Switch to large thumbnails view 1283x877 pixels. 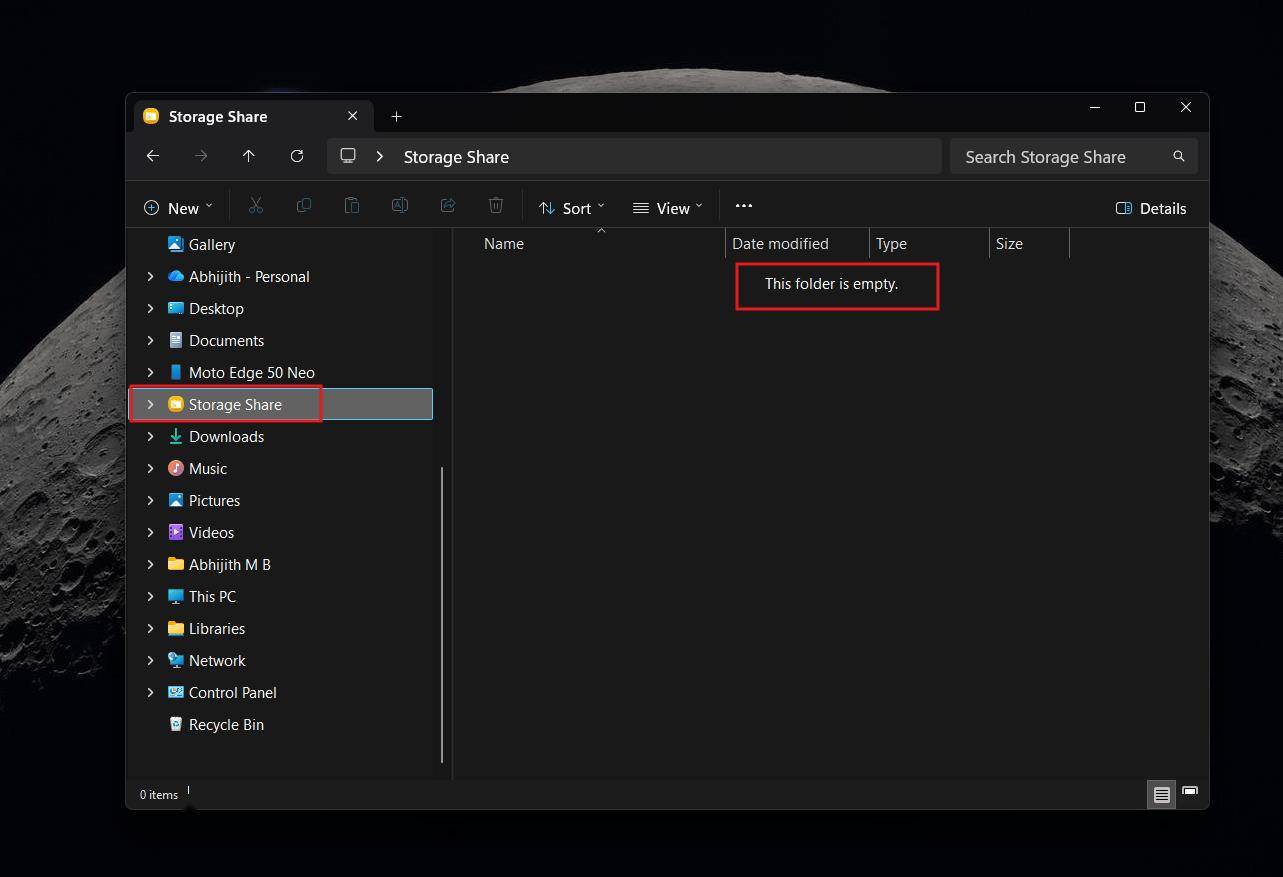(1190, 794)
